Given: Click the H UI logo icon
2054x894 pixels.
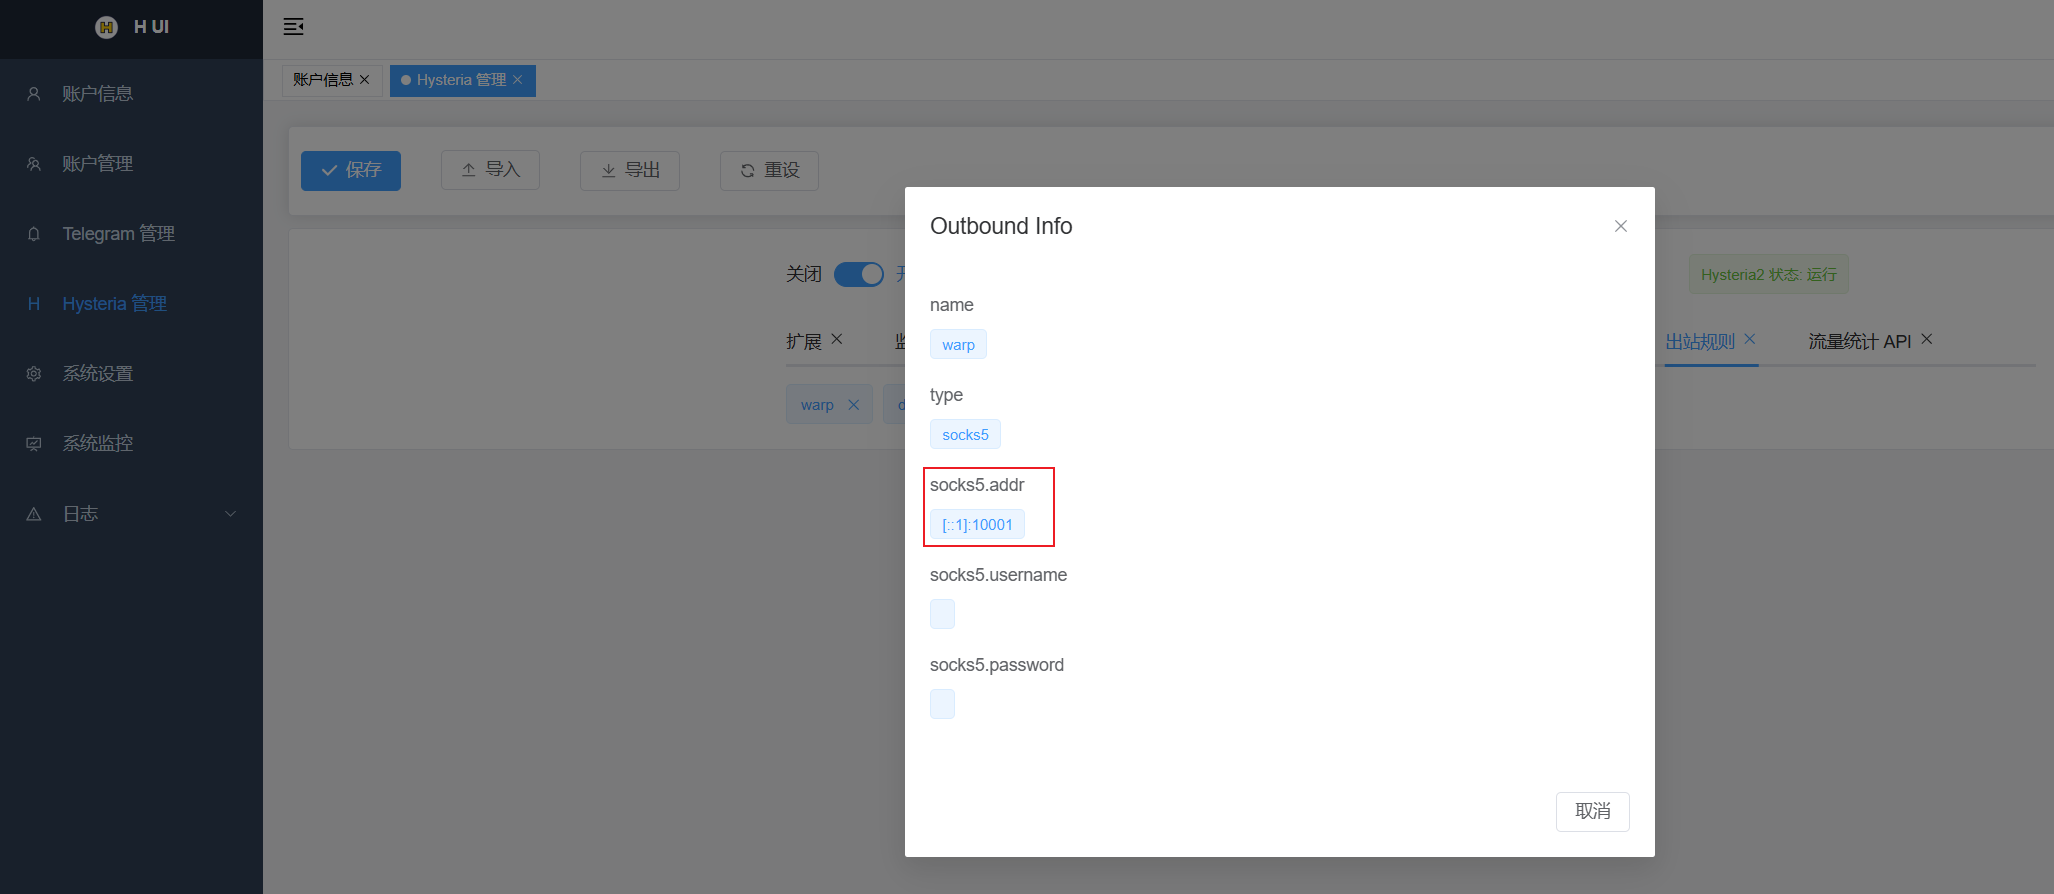Looking at the screenshot, I should pyautogui.click(x=106, y=27).
